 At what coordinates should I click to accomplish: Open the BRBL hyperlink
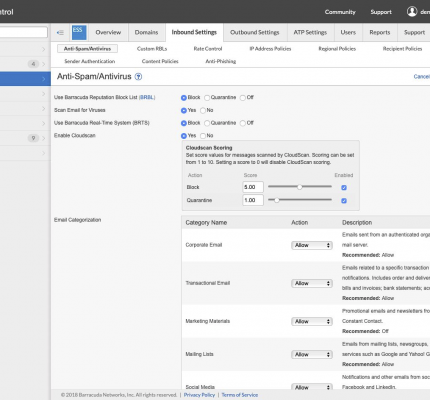[x=147, y=97]
